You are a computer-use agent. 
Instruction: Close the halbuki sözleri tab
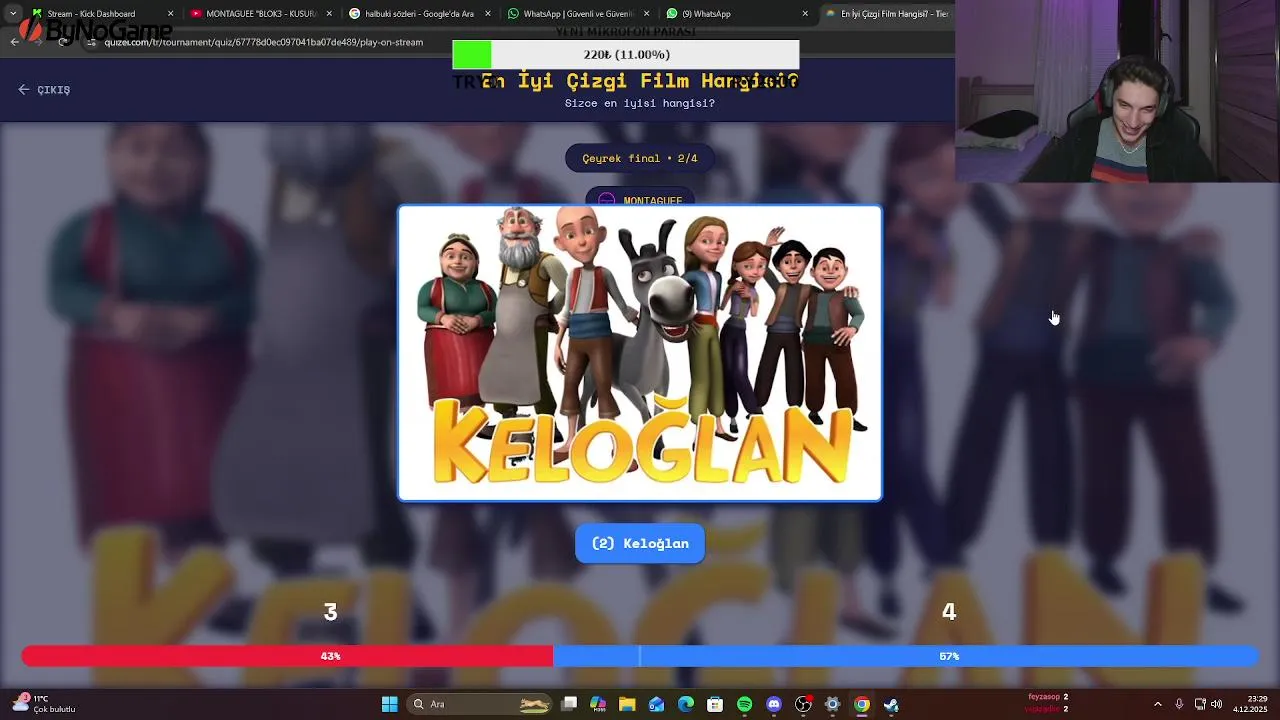coord(488,14)
